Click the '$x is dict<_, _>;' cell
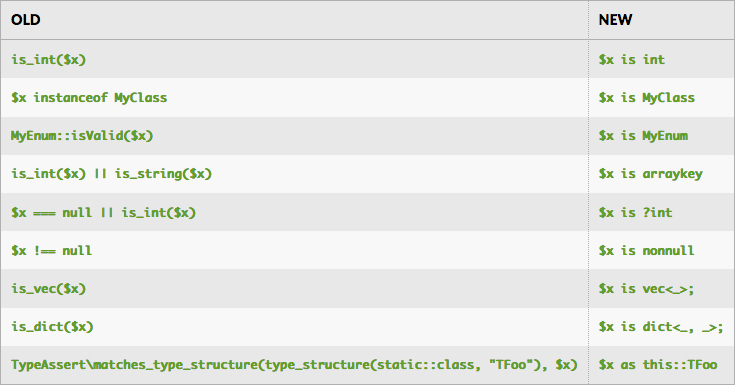735x385 pixels. (x=661, y=327)
